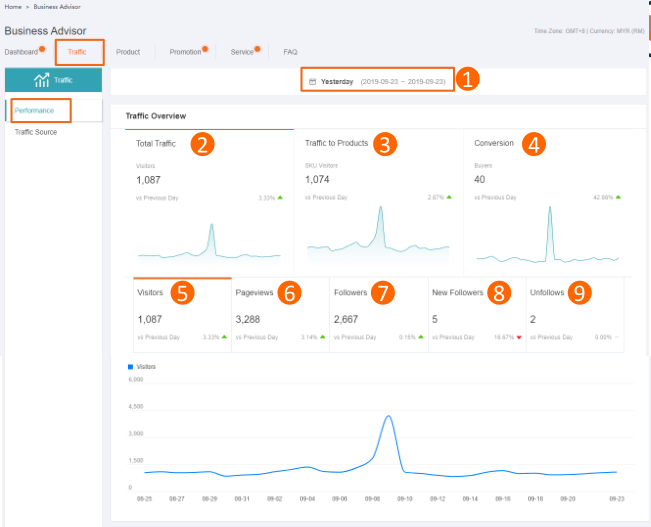Click the green up arrow in Total Traffic
The width and height of the screenshot is (651, 527).
pos(280,198)
